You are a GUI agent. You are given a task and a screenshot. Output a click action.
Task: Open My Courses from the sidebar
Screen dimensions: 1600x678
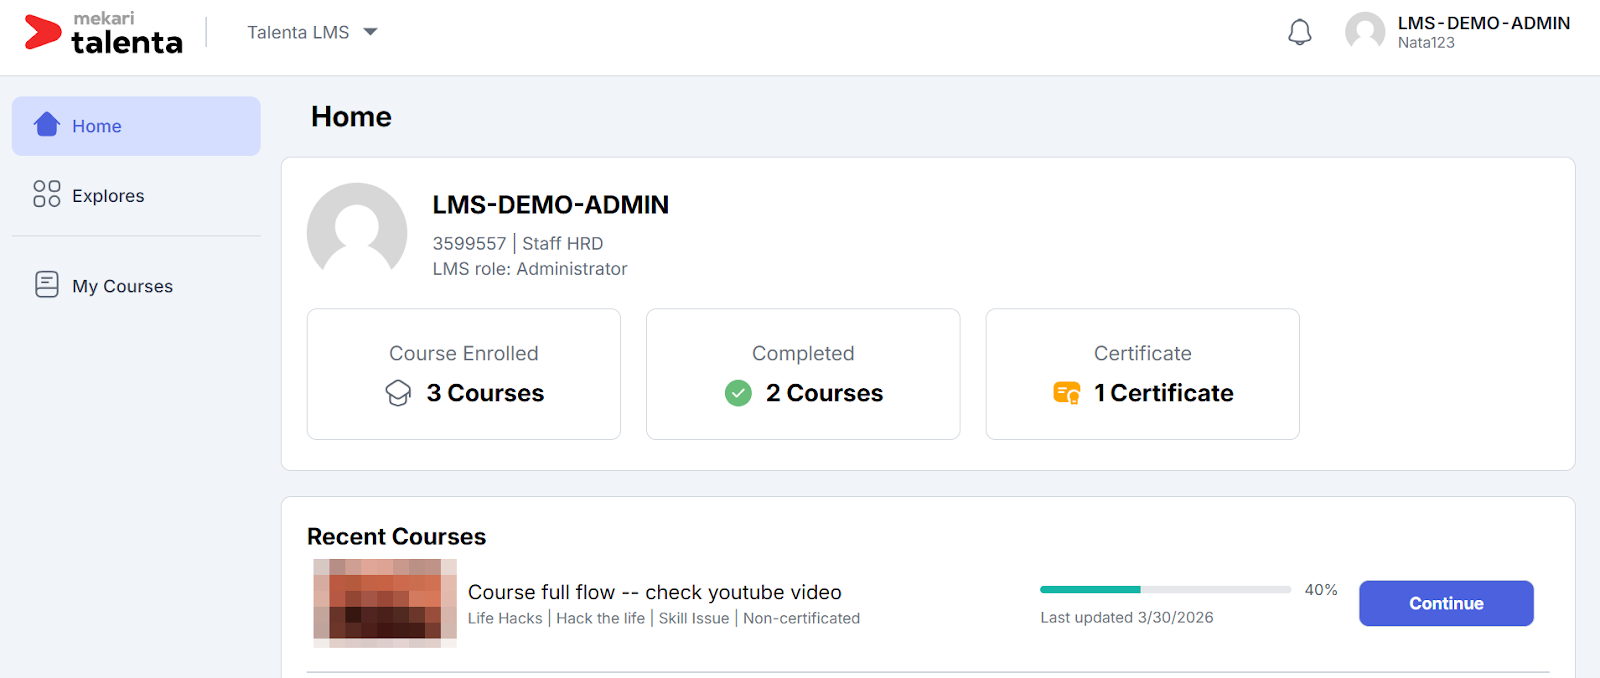pos(122,286)
